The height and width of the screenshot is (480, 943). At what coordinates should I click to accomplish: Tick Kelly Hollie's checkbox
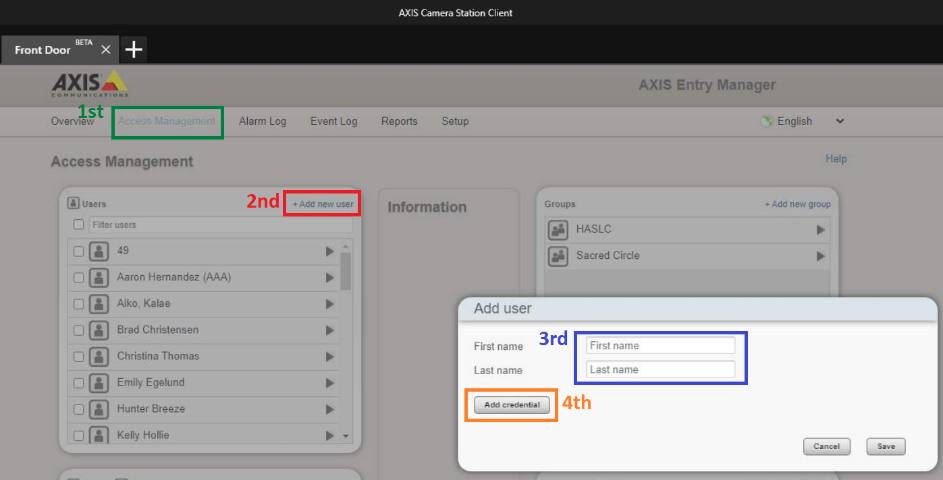[x=78, y=436]
